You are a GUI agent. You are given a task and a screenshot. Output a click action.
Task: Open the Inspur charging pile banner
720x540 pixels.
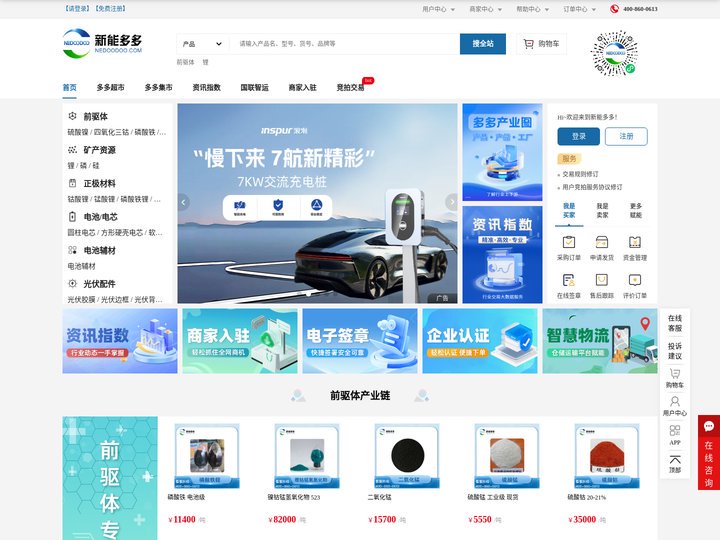pos(317,203)
